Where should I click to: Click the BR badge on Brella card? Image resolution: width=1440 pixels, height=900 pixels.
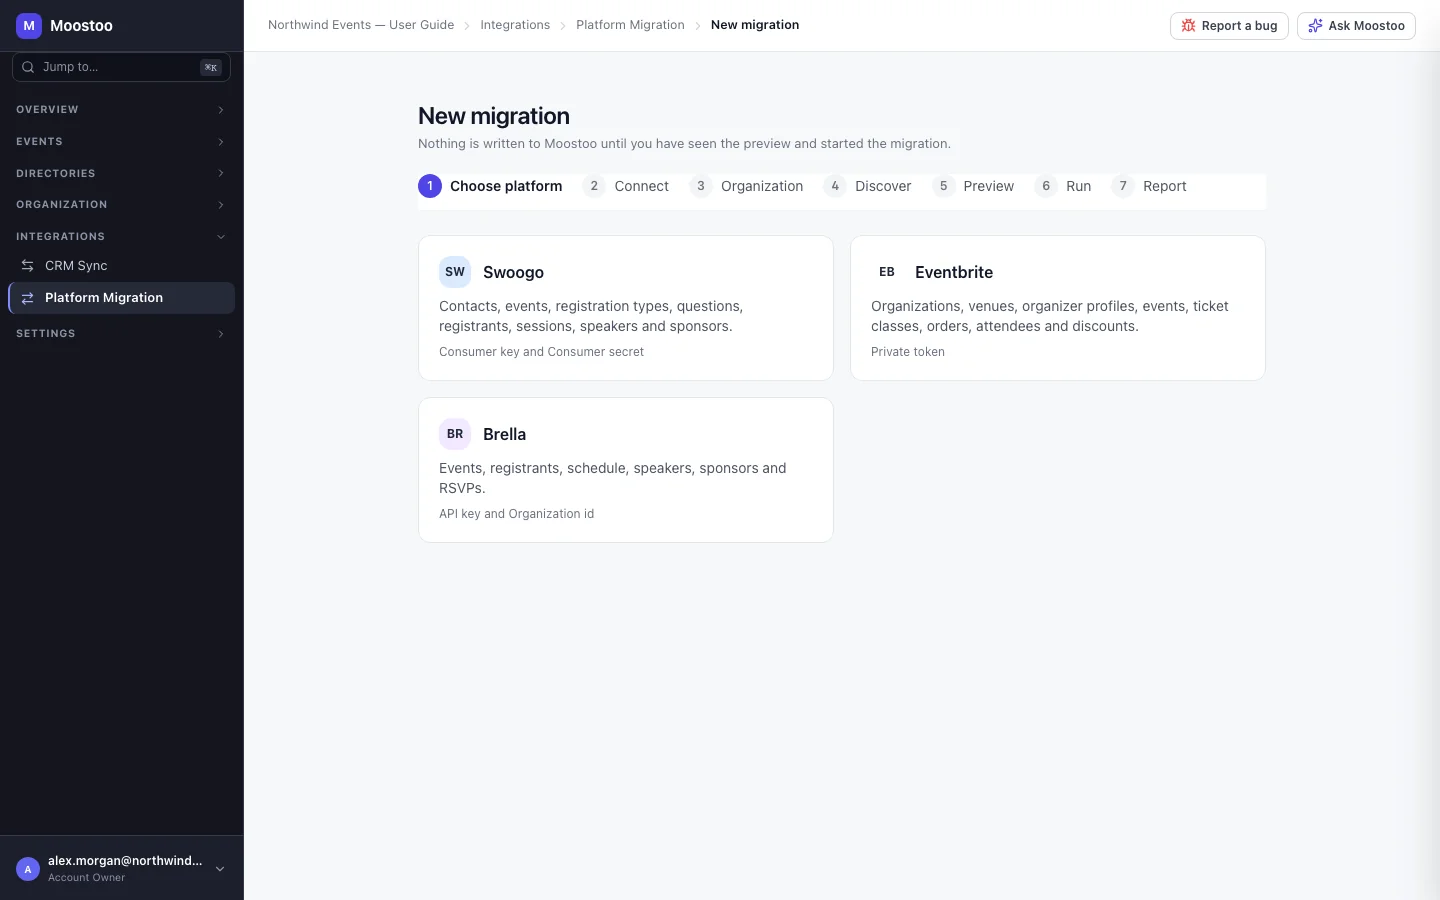click(x=455, y=434)
